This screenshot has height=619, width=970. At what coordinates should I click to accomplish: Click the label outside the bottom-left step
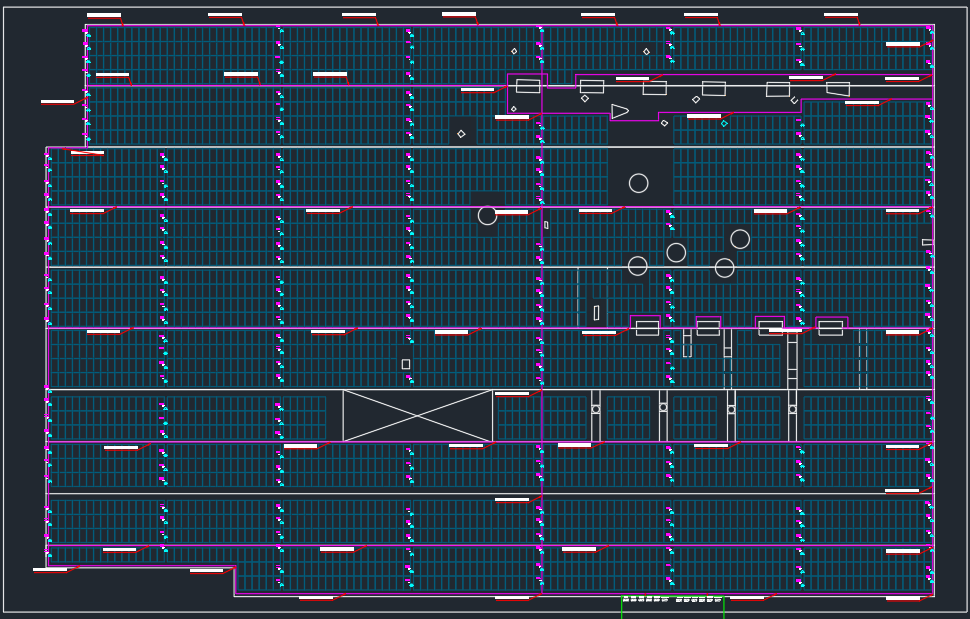coord(50,570)
